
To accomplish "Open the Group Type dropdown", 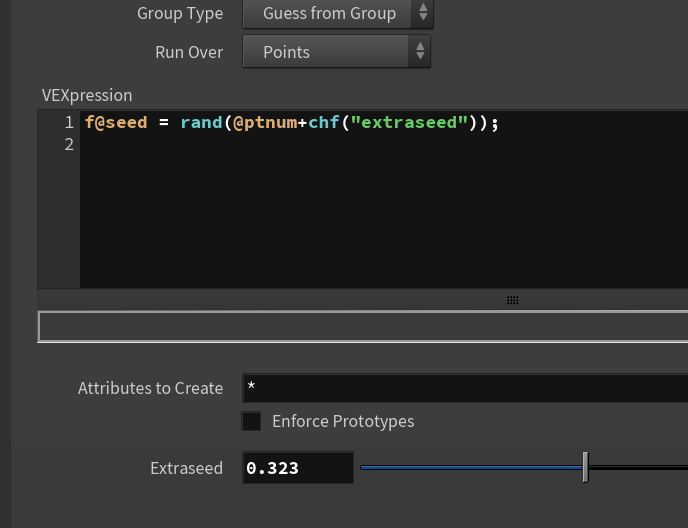I will 338,14.
